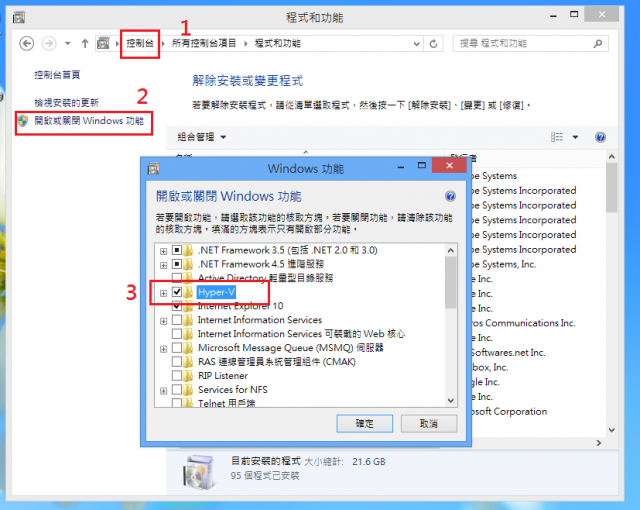The height and width of the screenshot is (510, 640).
Task: Refresh the address bar location
Action: tap(433, 43)
